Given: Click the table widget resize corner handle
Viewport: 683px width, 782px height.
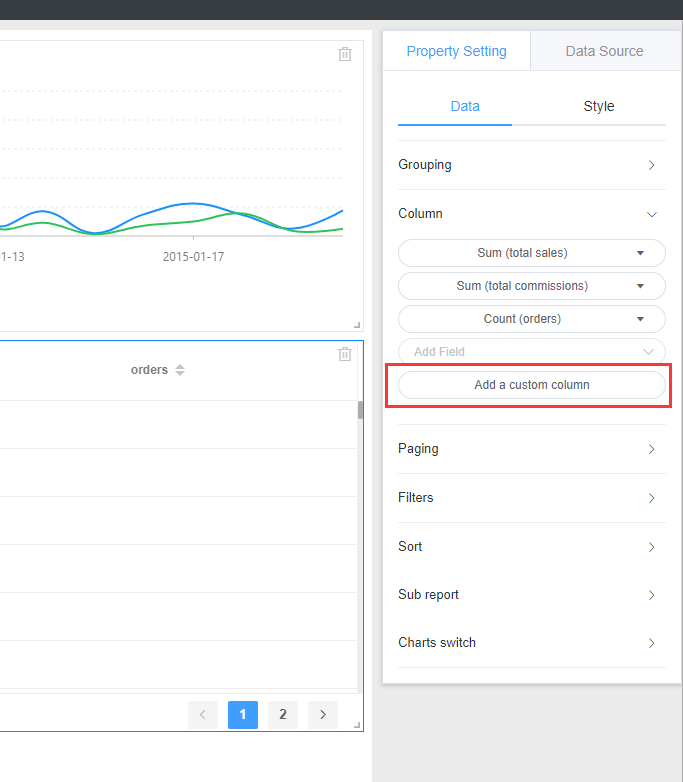Looking at the screenshot, I should [x=357, y=725].
